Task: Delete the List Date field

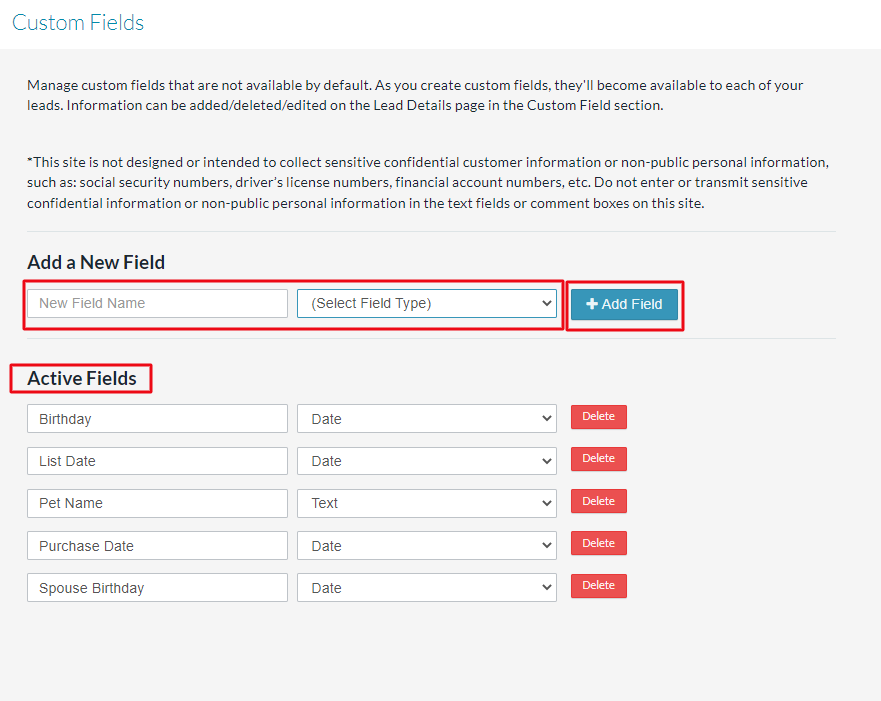Action: coord(598,459)
